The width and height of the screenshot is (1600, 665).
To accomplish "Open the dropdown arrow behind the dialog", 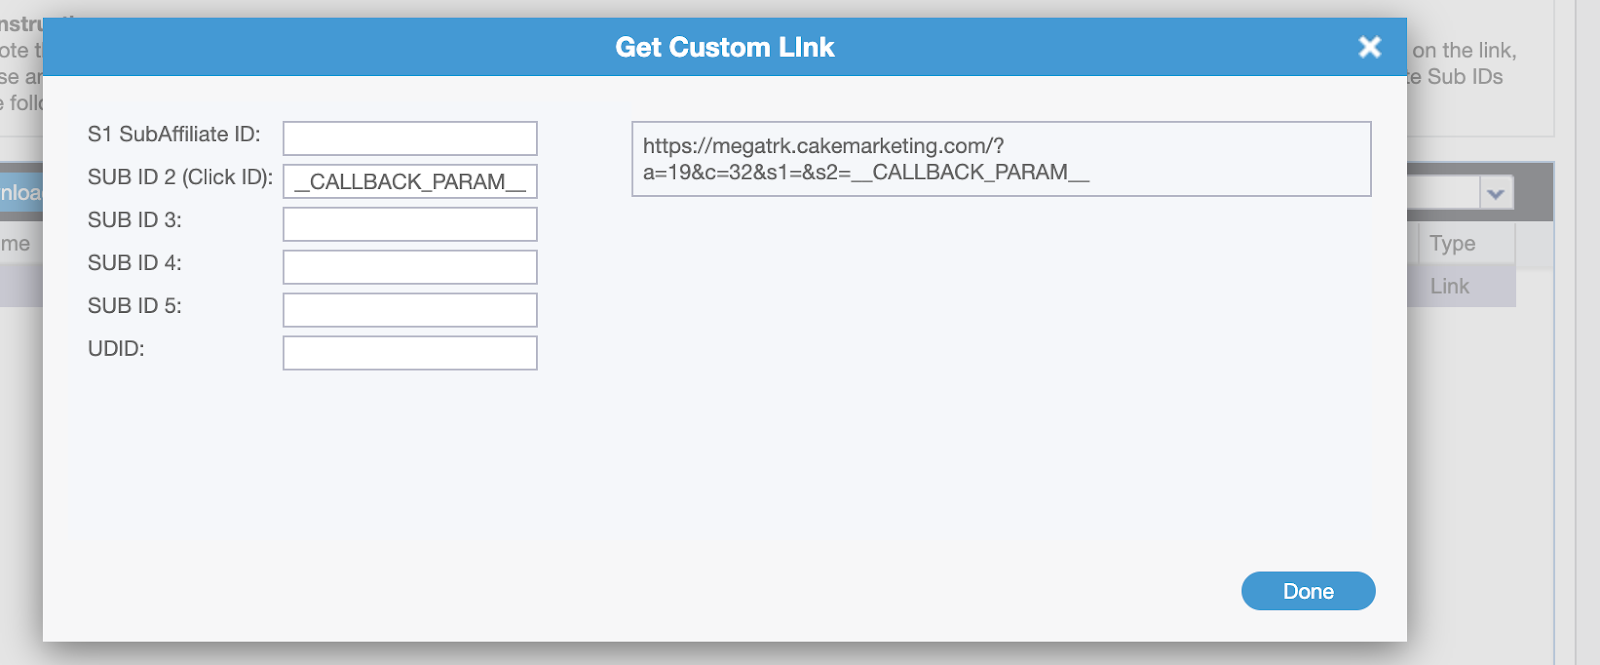I will (1496, 193).
